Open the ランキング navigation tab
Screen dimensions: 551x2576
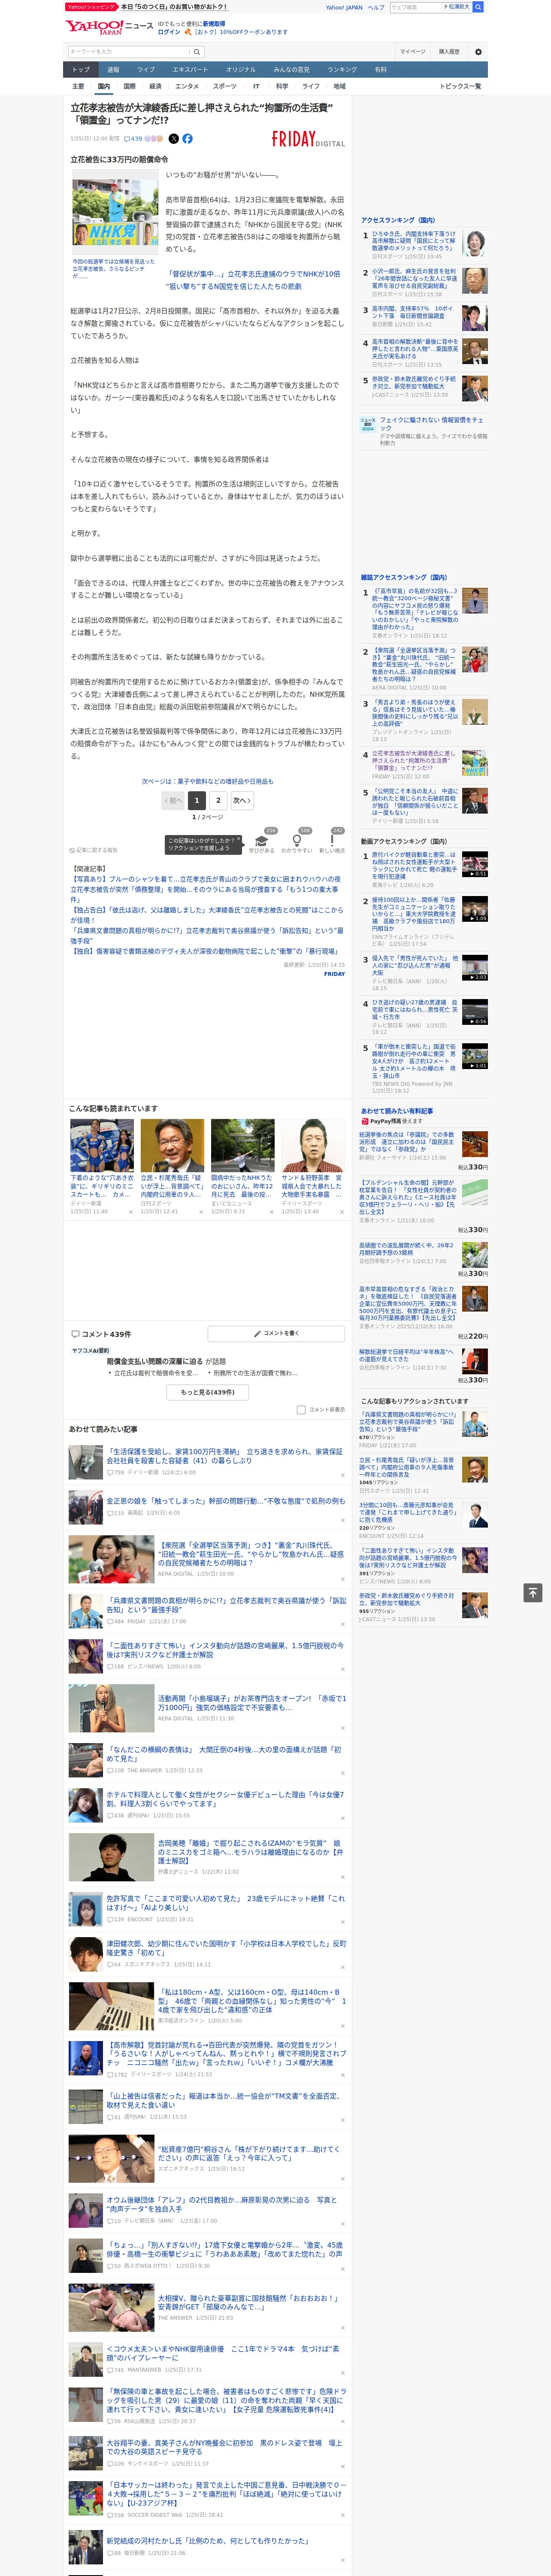pyautogui.click(x=342, y=70)
